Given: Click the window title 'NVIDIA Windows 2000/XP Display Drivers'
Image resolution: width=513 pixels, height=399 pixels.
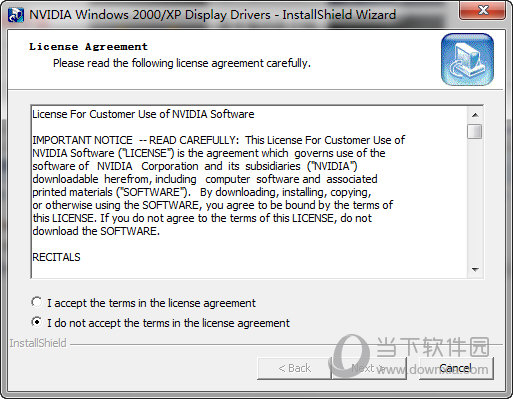Looking at the screenshot, I should coord(150,15).
